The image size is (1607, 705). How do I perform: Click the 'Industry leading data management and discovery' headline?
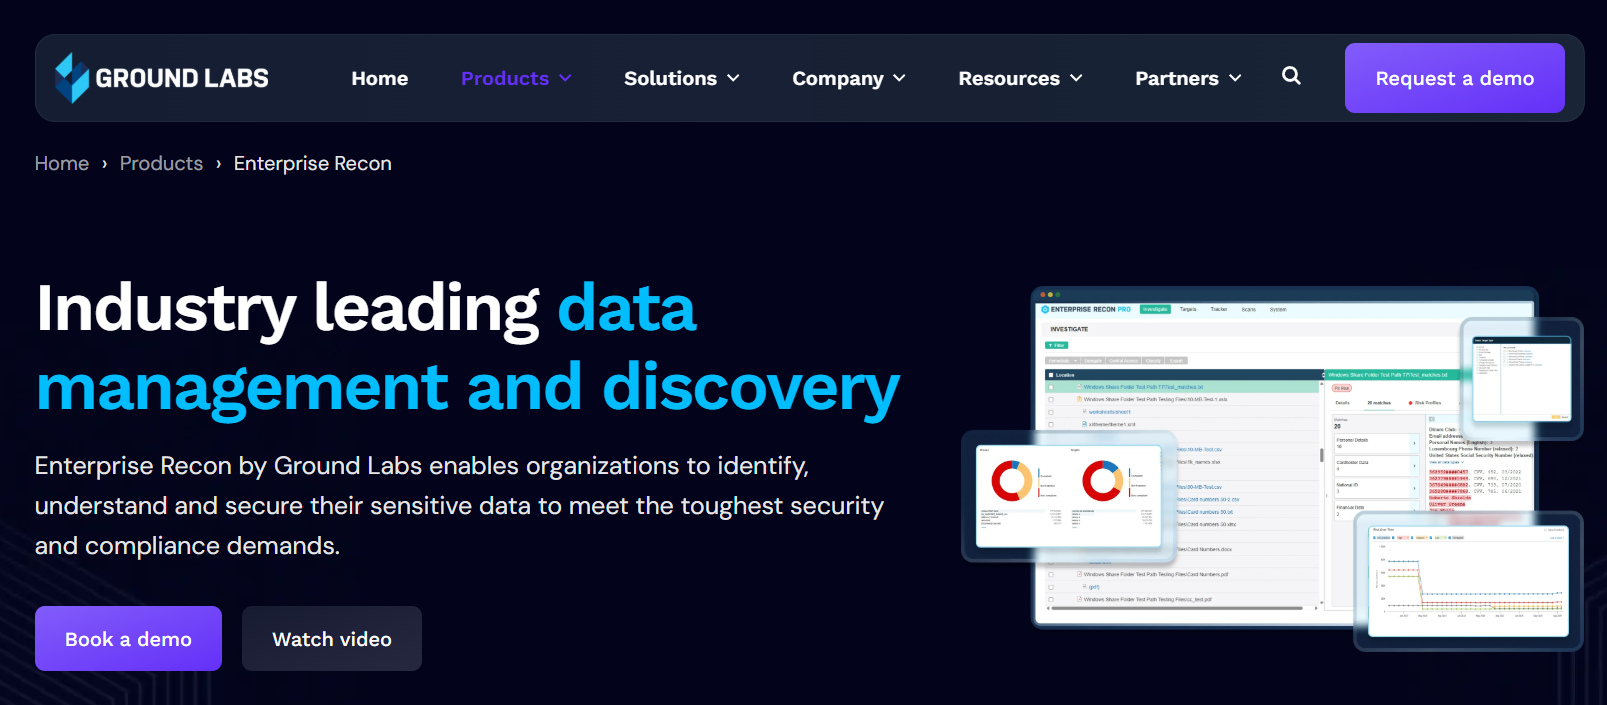[x=468, y=347]
